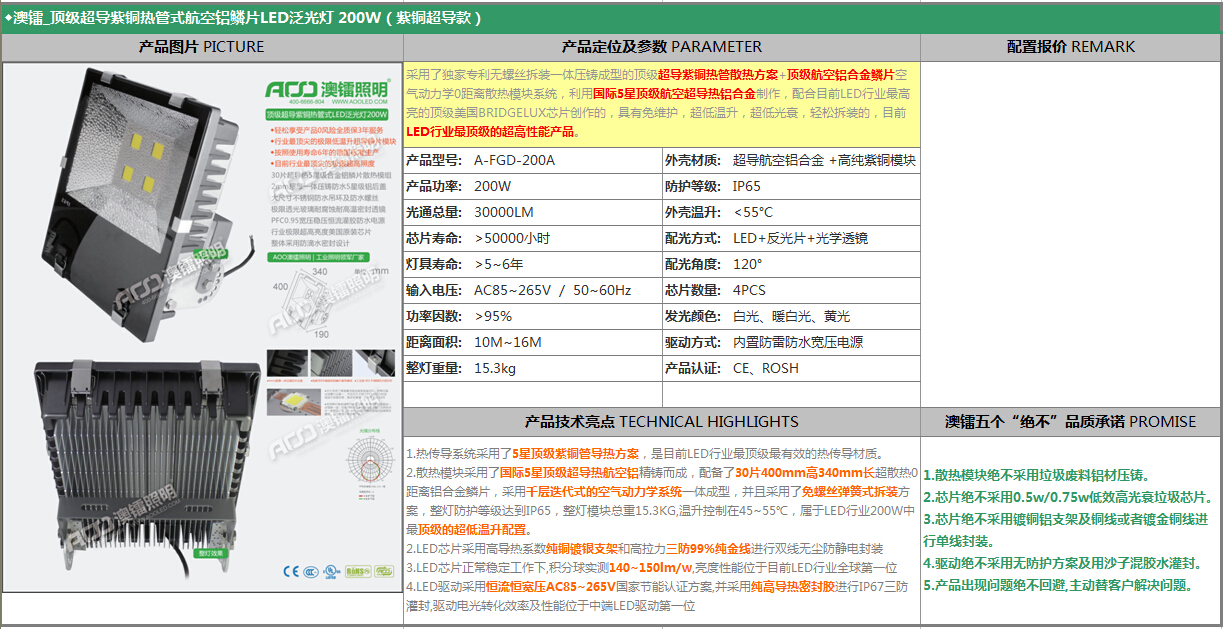Select the 澳镭五个"绝不"品质承诺 PROMISE header
The width and height of the screenshot is (1223, 629).
[x=1071, y=422]
